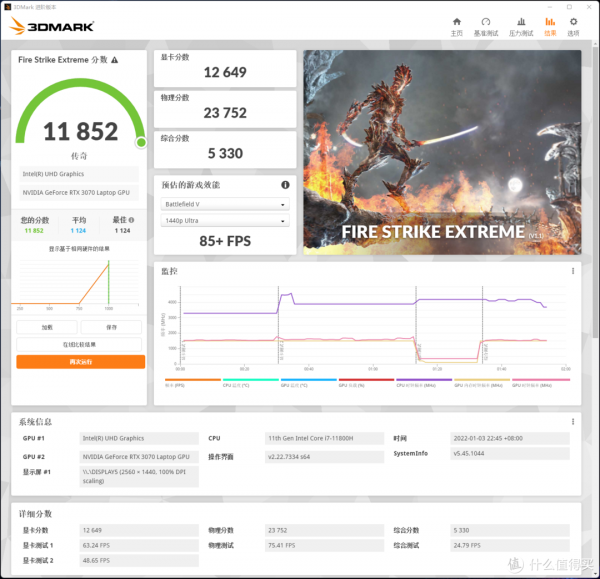Click the info icon next to 最佳
This screenshot has height=579, width=600.
(131, 220)
